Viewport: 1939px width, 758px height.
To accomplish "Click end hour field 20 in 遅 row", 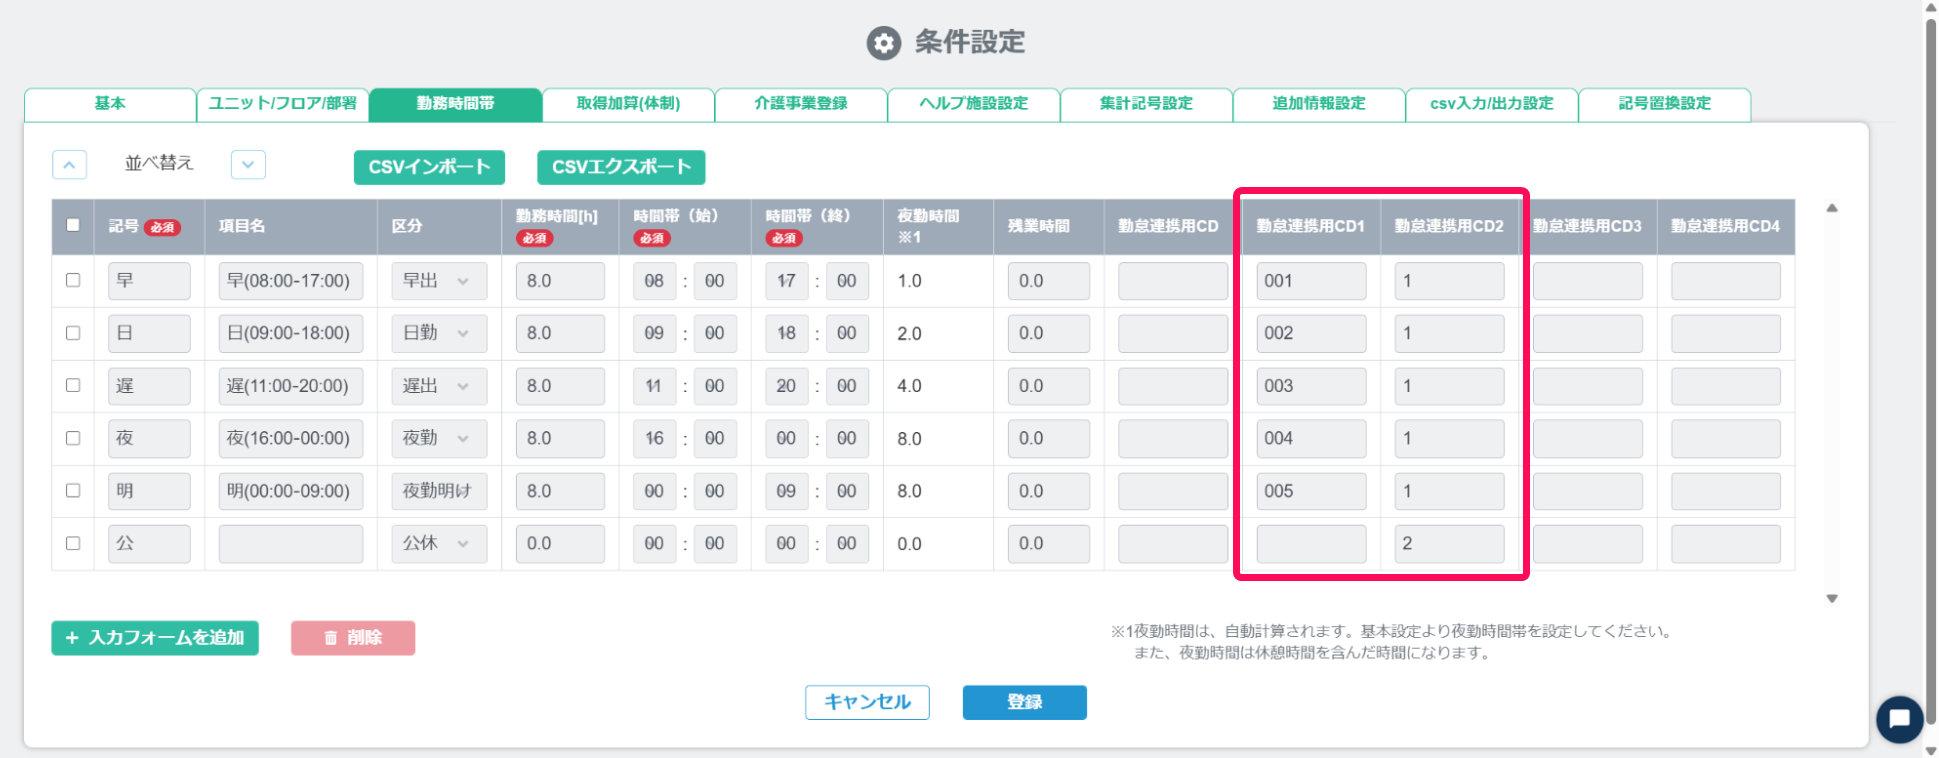I will point(787,386).
